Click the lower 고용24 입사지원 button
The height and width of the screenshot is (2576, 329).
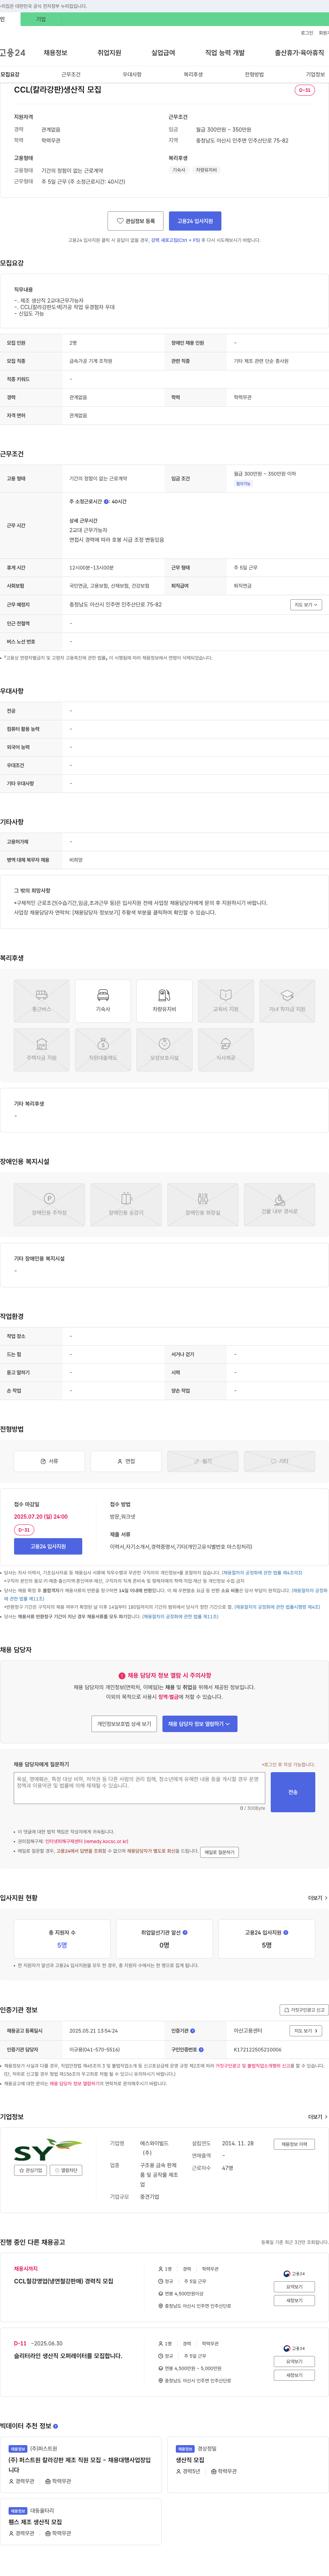point(48,1546)
